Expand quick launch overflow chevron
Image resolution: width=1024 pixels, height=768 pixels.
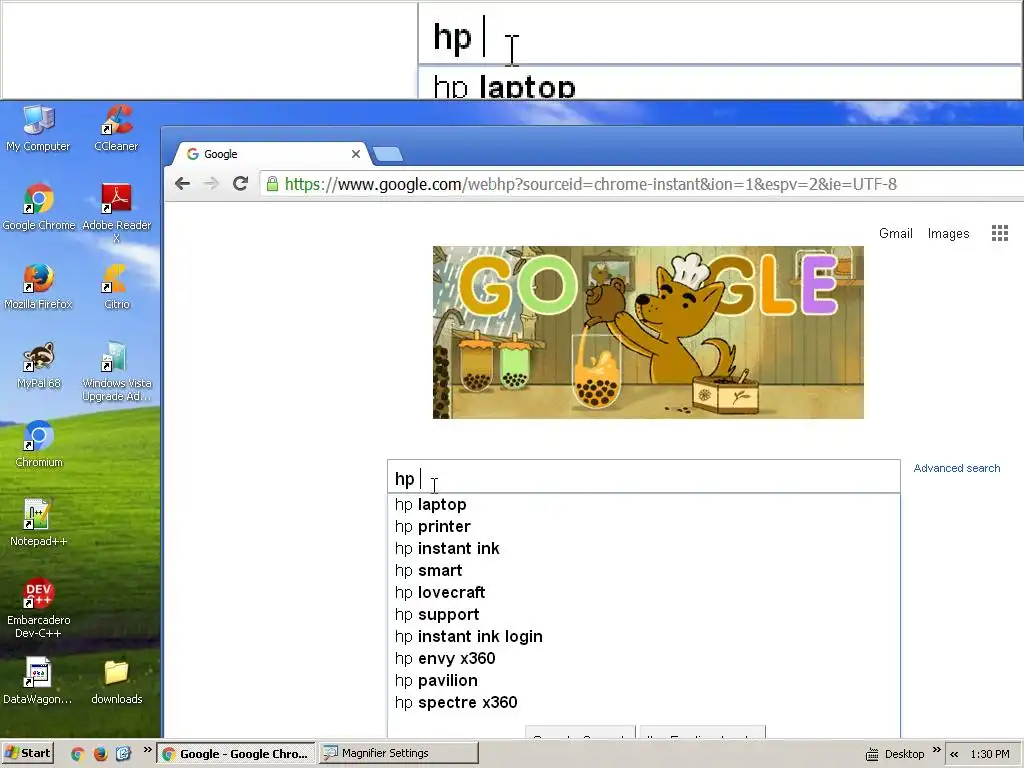tap(147, 750)
